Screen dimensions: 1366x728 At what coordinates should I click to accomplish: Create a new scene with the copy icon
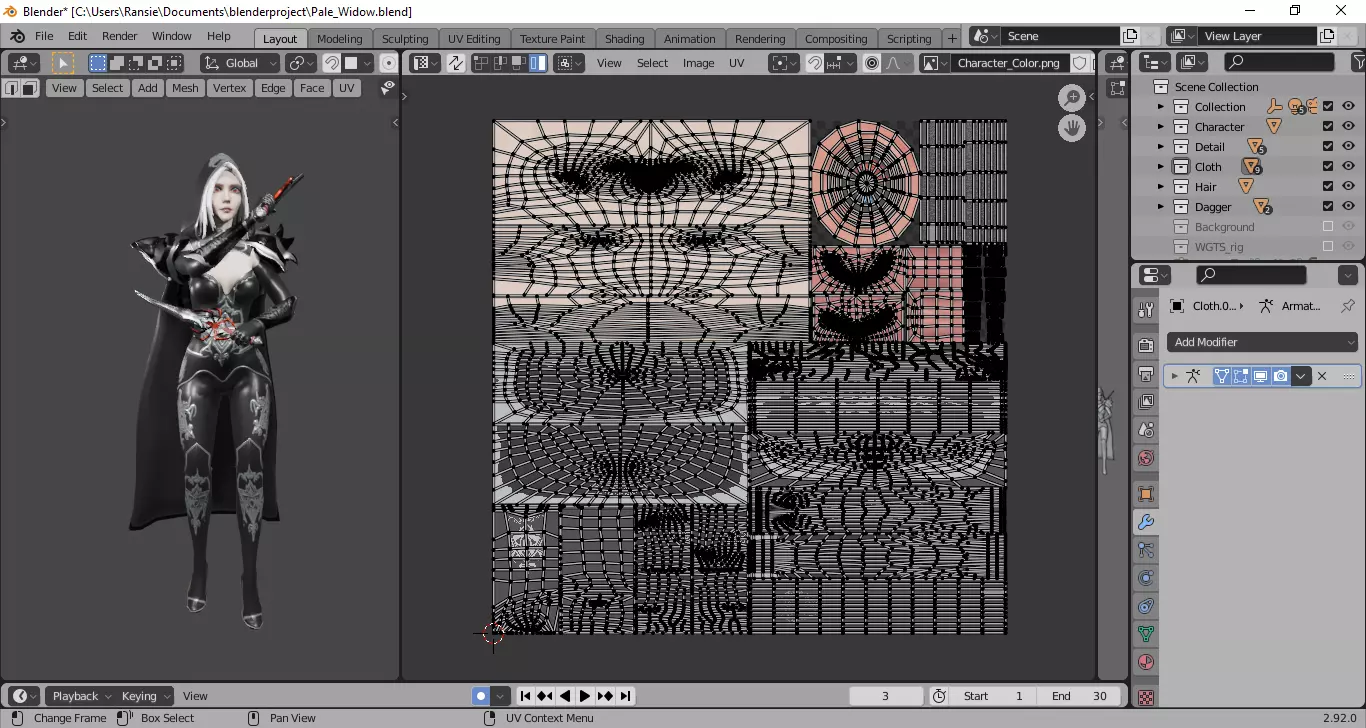(x=1130, y=36)
